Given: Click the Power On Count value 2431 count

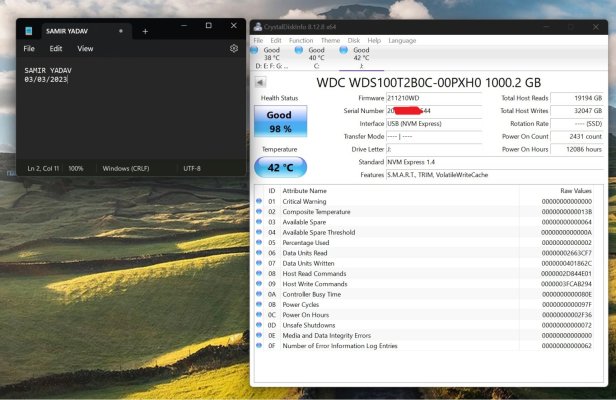Looking at the screenshot, I should (577, 136).
